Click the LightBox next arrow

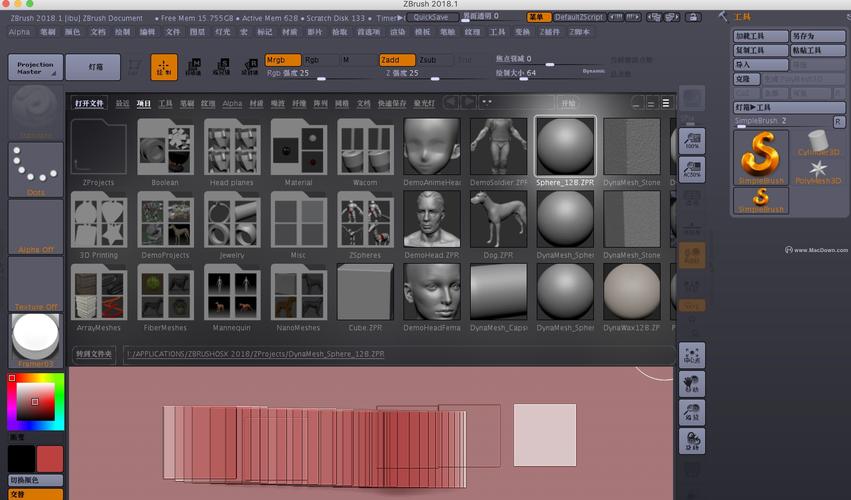(x=468, y=102)
